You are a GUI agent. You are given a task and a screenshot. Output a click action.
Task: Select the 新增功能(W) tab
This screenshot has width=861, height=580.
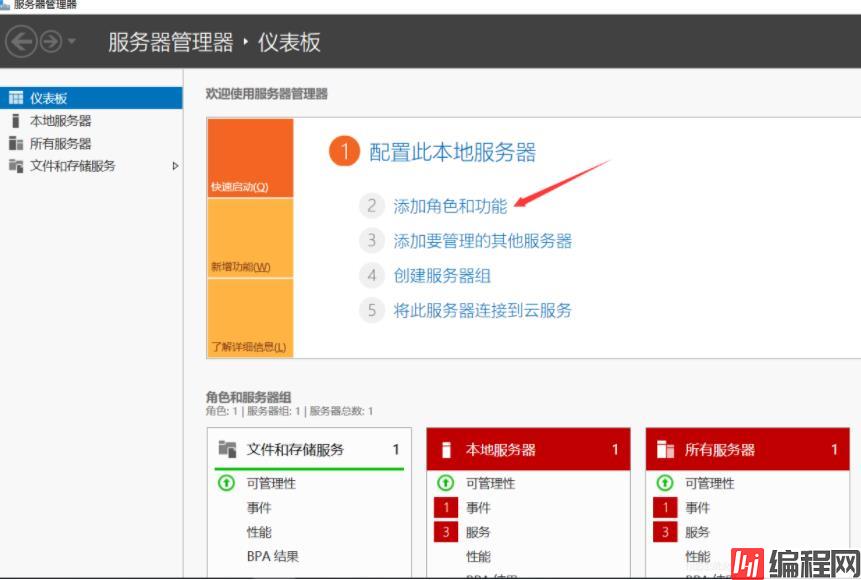250,238
